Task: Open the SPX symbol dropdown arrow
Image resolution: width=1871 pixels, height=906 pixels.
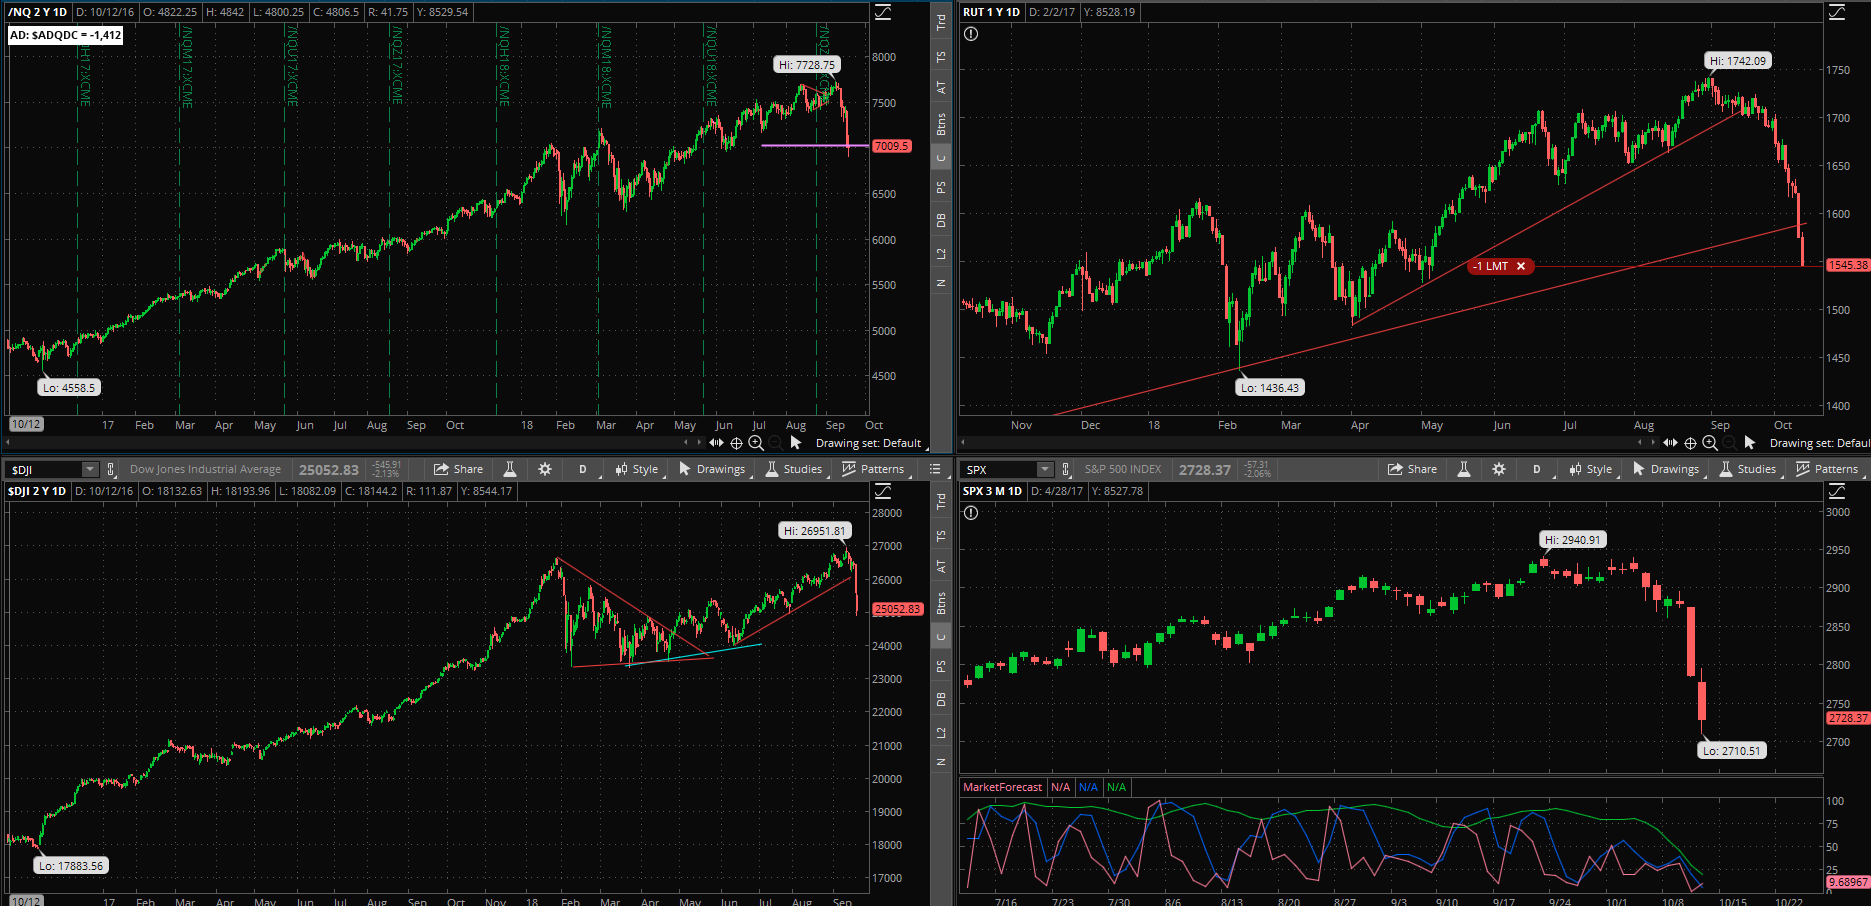Action: 1045,469
